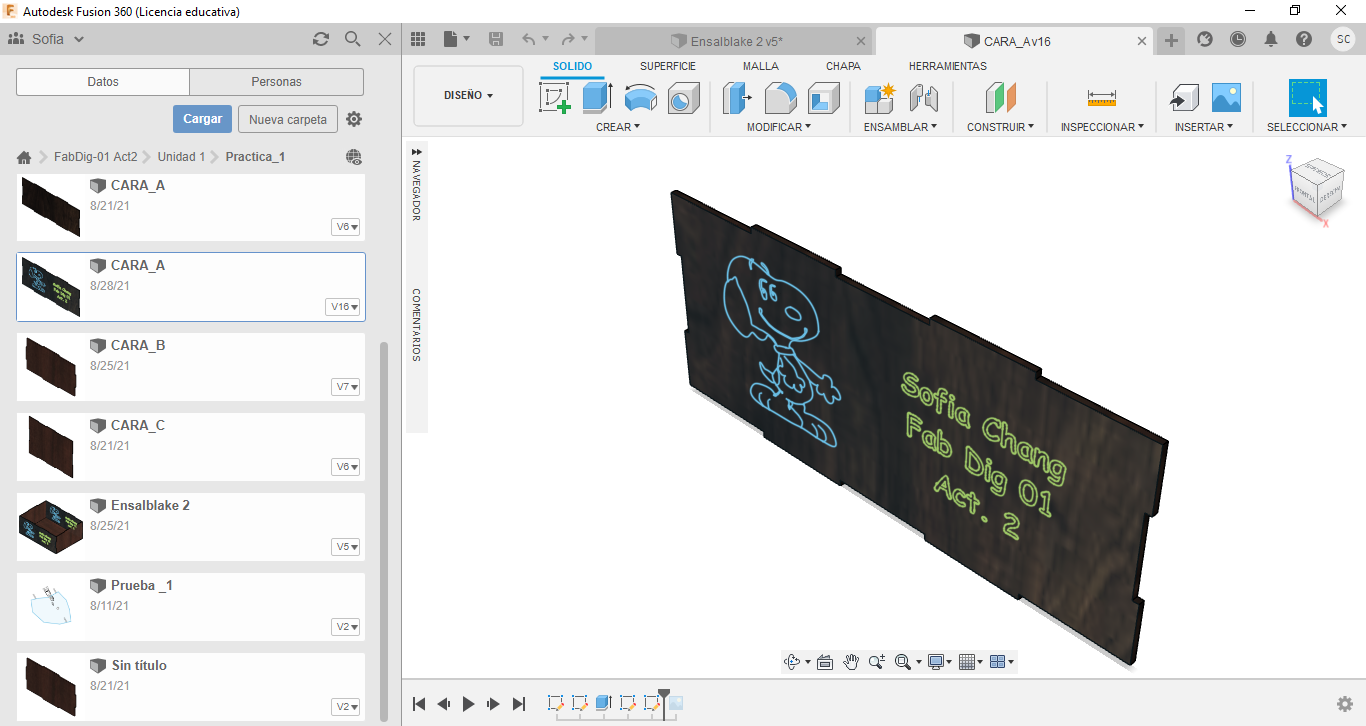Screen dimensions: 1366x726
Task: Open the Job Status clock icon
Action: point(1238,39)
